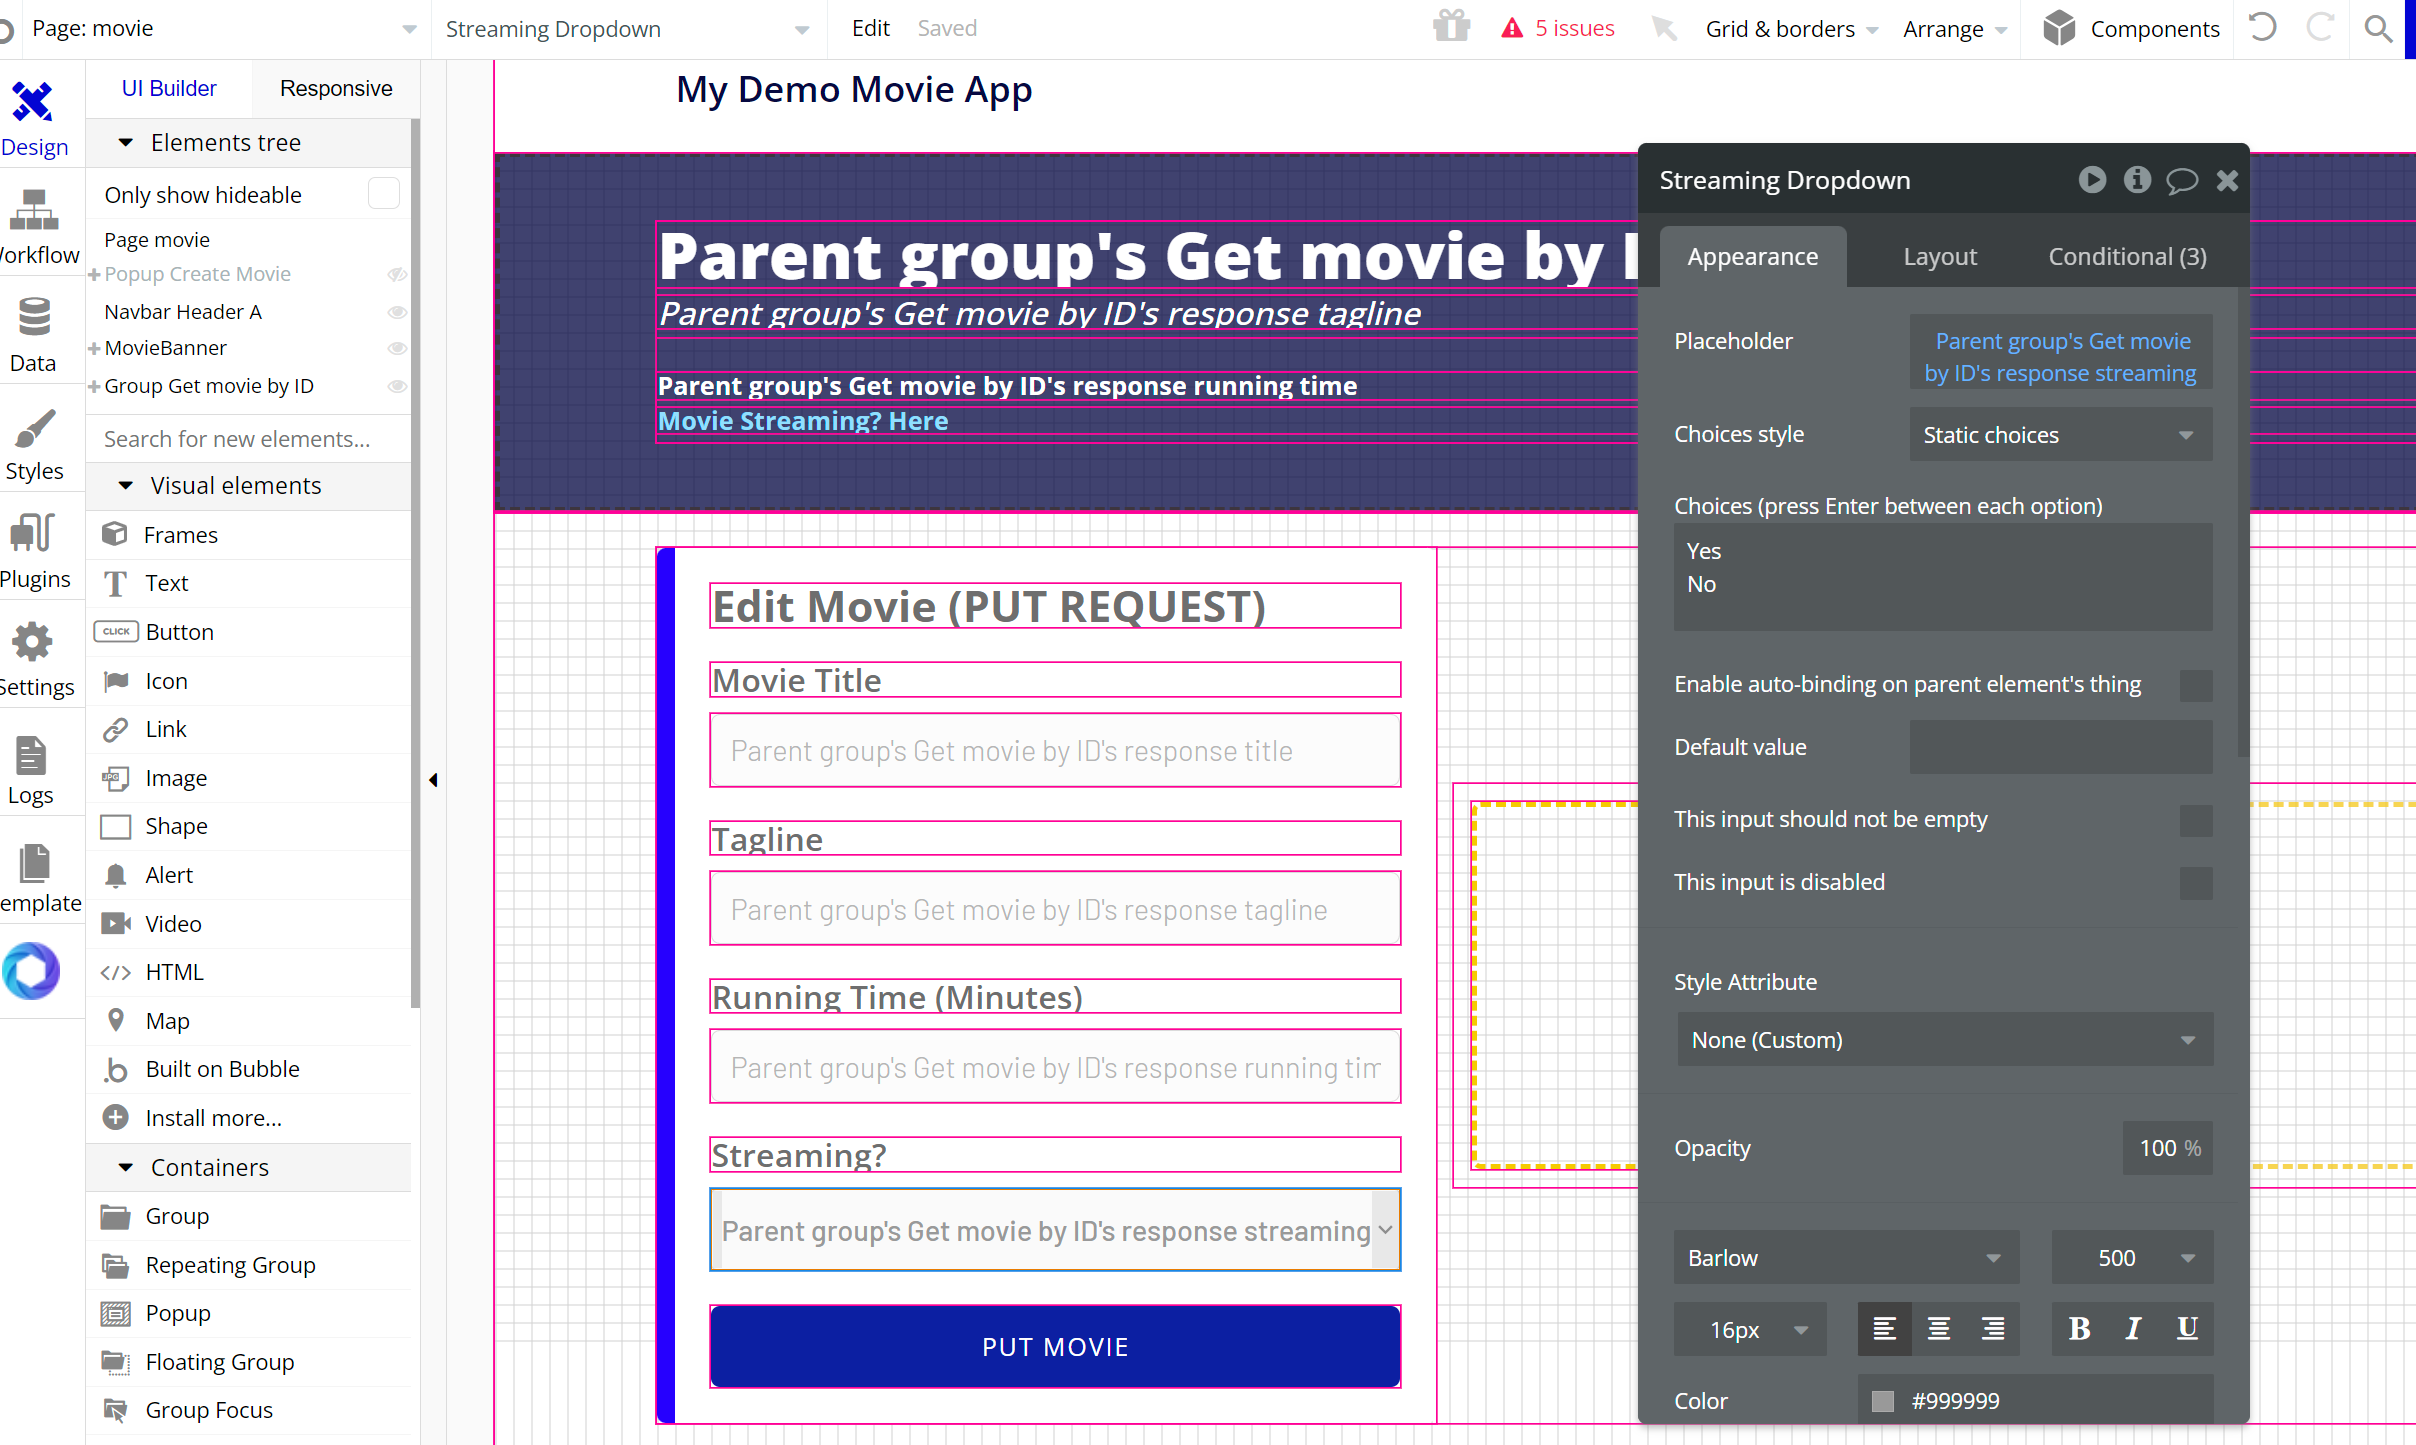Toggle visibility eye for MovieBanner
Viewport: 2416px width, 1445px height.
tap(397, 348)
